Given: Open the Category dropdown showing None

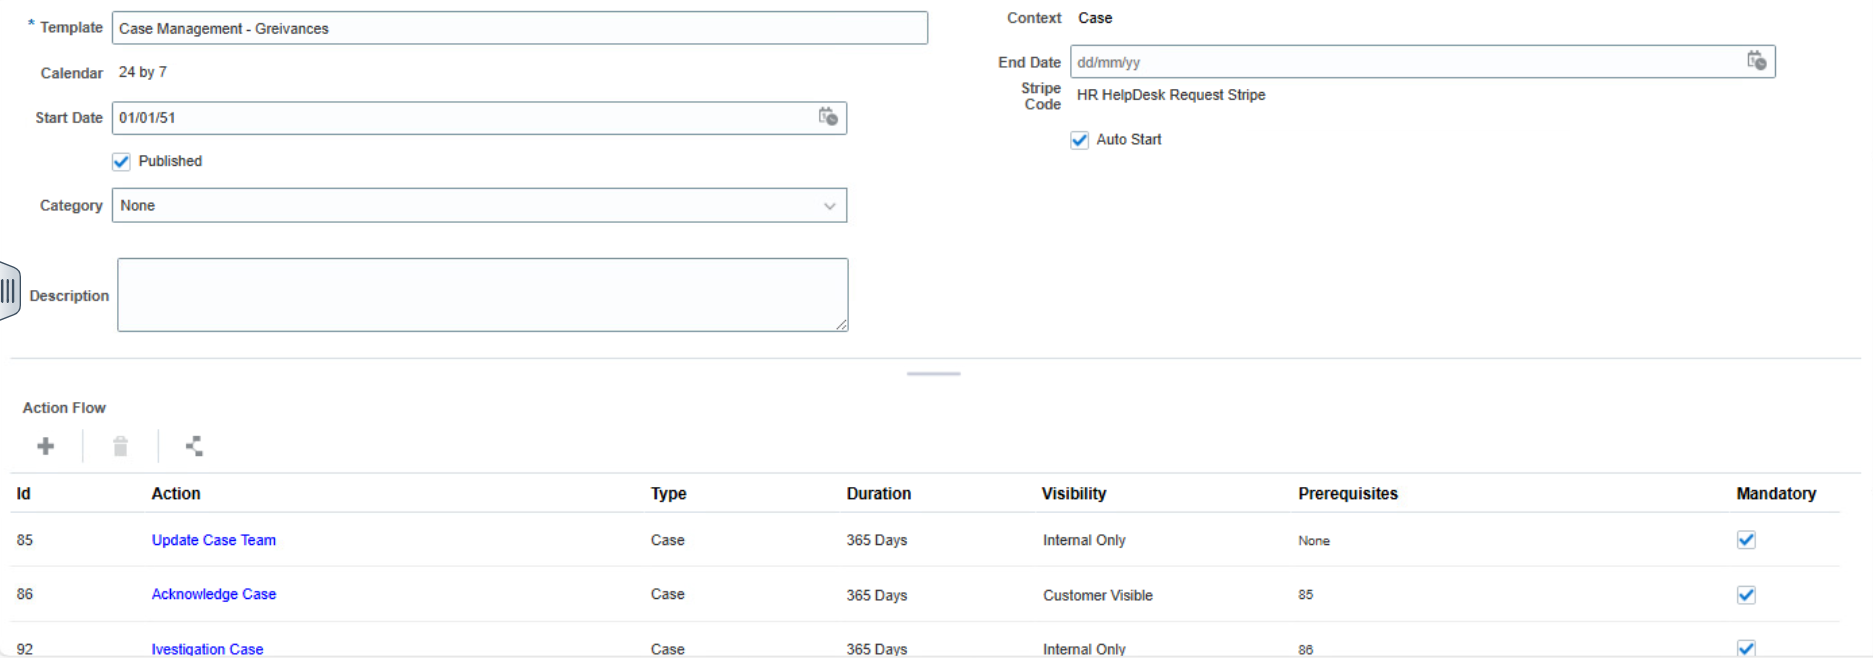Looking at the screenshot, I should [479, 205].
